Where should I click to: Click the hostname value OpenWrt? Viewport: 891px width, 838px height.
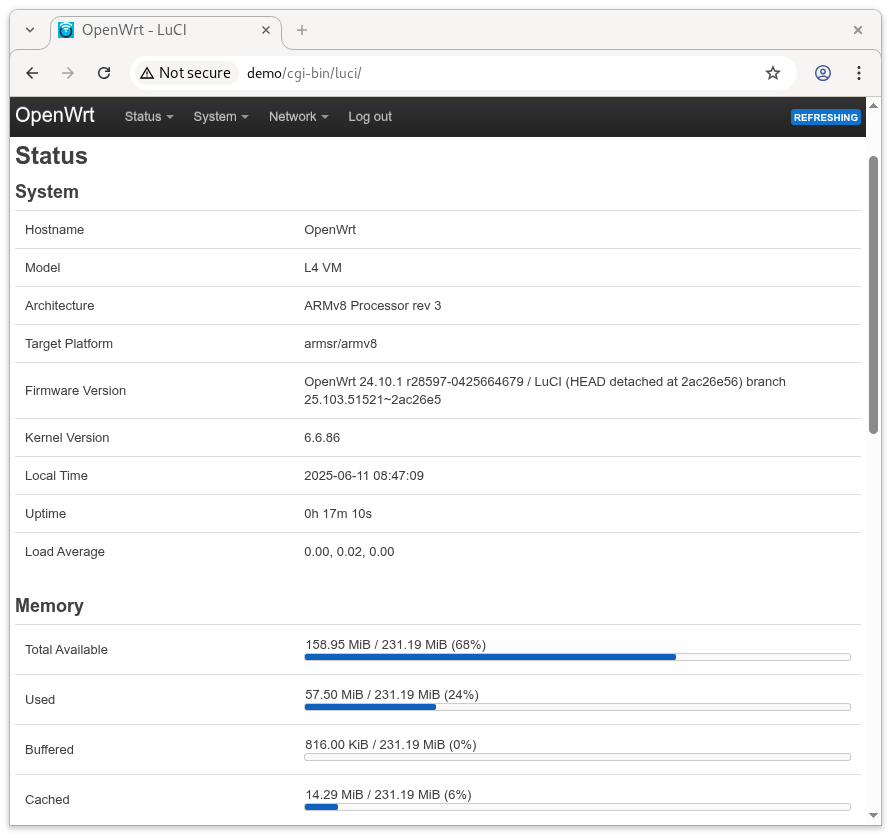pyautogui.click(x=330, y=230)
